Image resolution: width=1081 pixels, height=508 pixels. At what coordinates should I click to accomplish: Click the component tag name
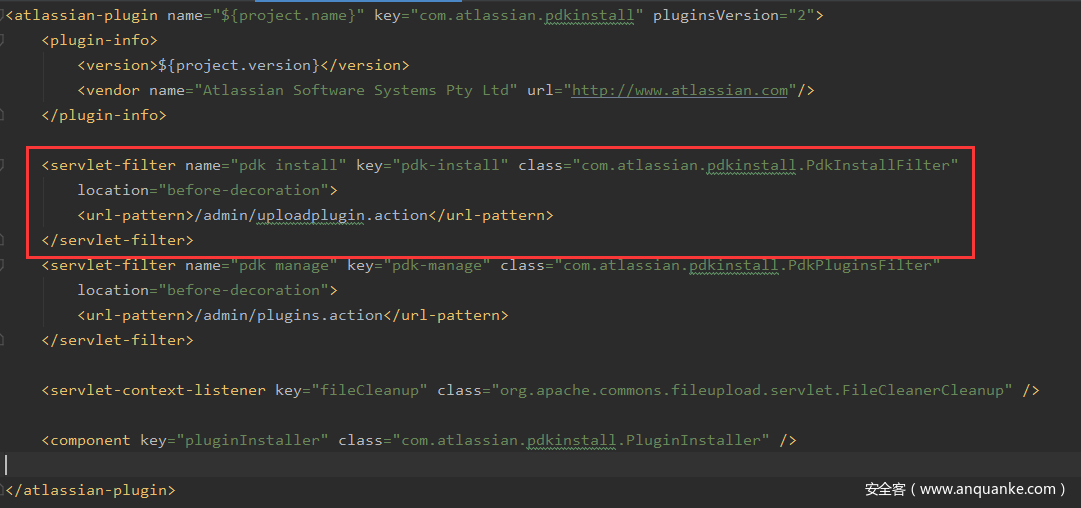[90, 440]
